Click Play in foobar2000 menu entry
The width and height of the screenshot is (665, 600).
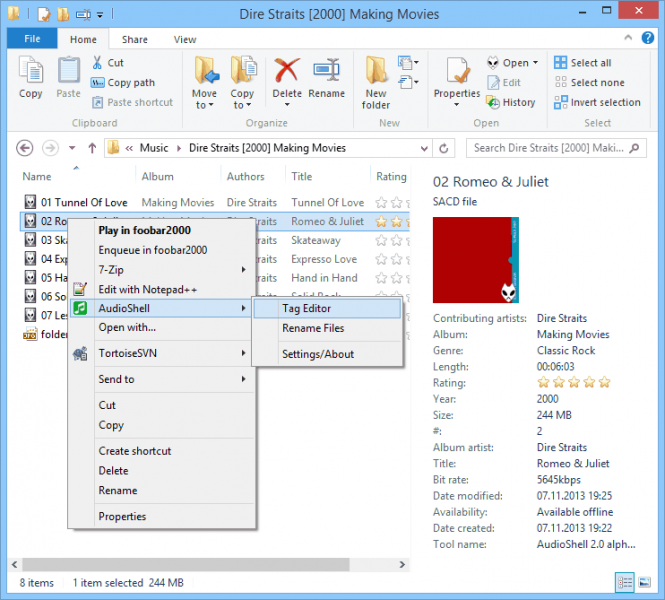[x=145, y=230]
